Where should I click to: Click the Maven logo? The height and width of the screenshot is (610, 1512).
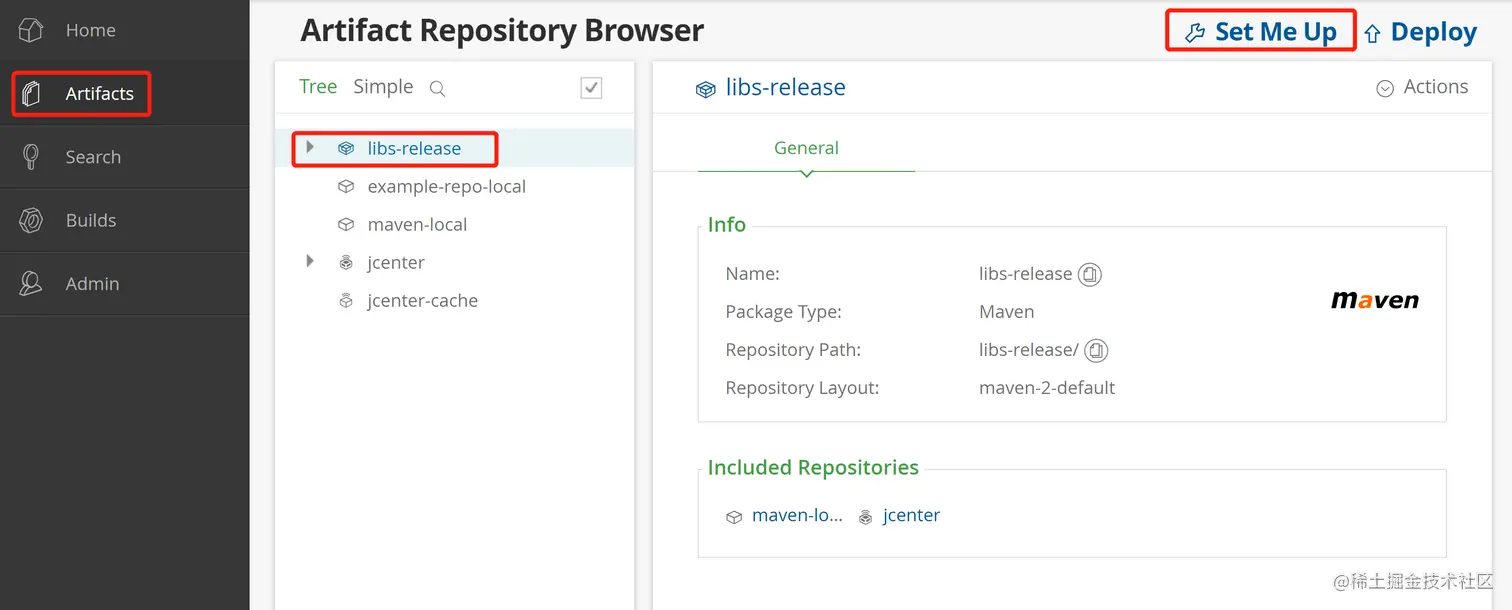click(x=1374, y=300)
